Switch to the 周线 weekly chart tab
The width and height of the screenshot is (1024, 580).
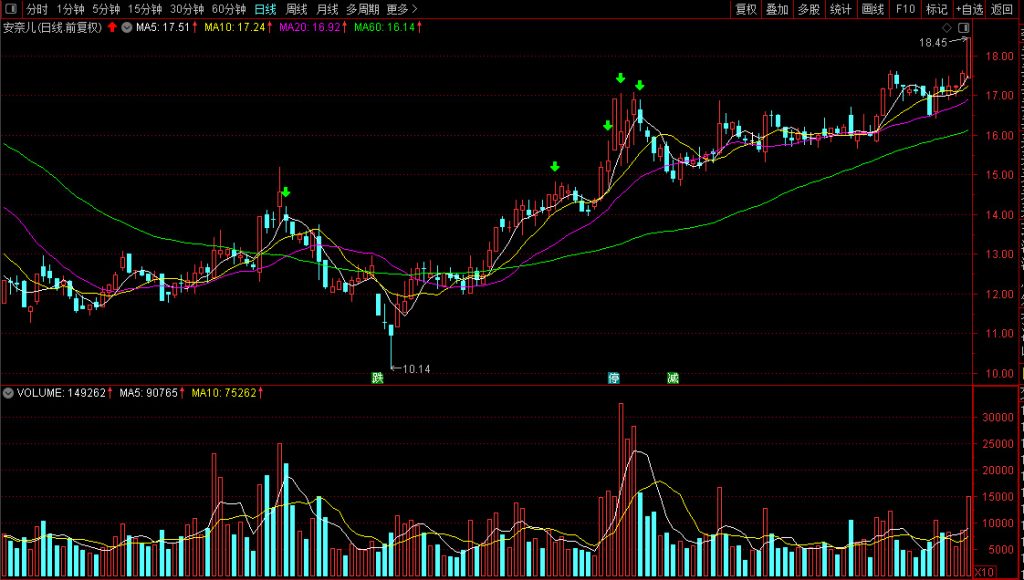tap(296, 9)
